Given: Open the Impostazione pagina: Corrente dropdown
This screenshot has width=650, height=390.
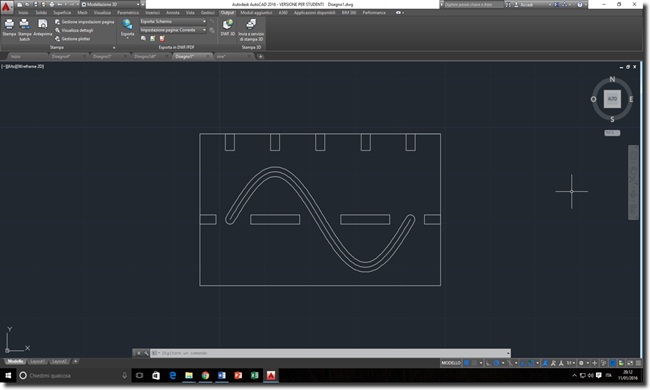Looking at the screenshot, I should (x=173, y=30).
